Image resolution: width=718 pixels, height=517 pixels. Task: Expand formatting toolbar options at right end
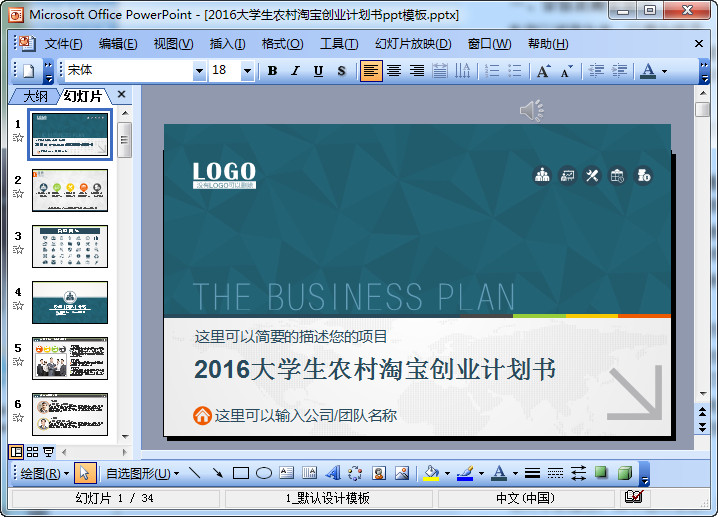point(704,72)
